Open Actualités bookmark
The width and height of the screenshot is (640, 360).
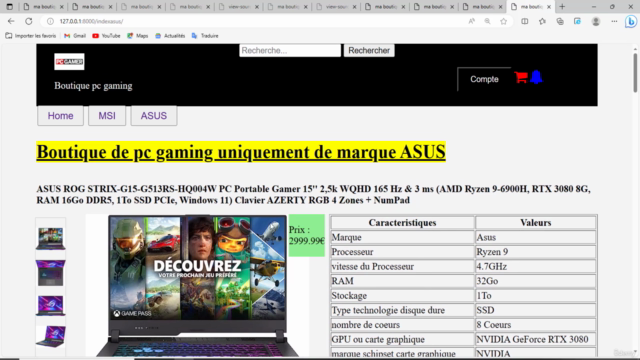(170, 36)
